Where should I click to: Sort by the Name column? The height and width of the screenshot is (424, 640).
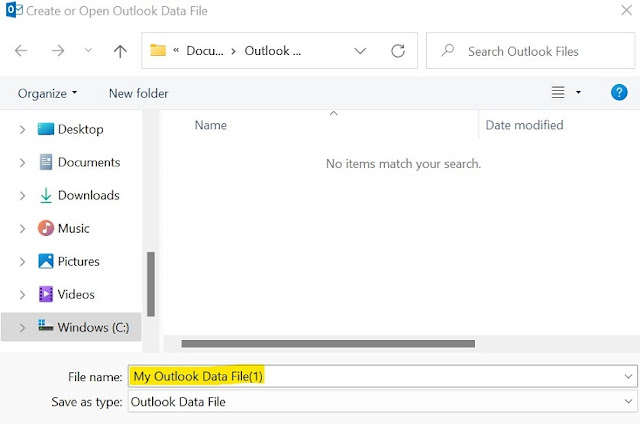click(x=211, y=125)
